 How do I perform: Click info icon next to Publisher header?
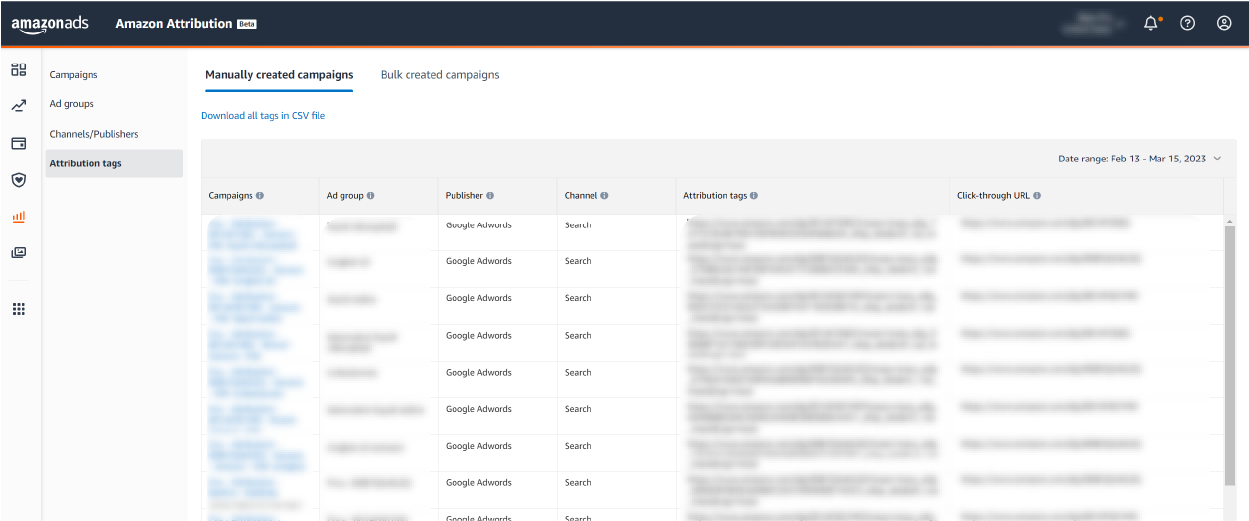pyautogui.click(x=490, y=196)
